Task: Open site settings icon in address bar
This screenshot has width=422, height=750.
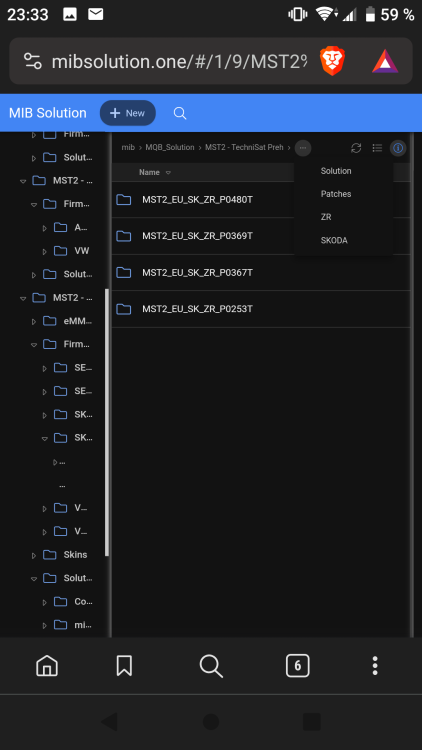Action: (x=33, y=61)
